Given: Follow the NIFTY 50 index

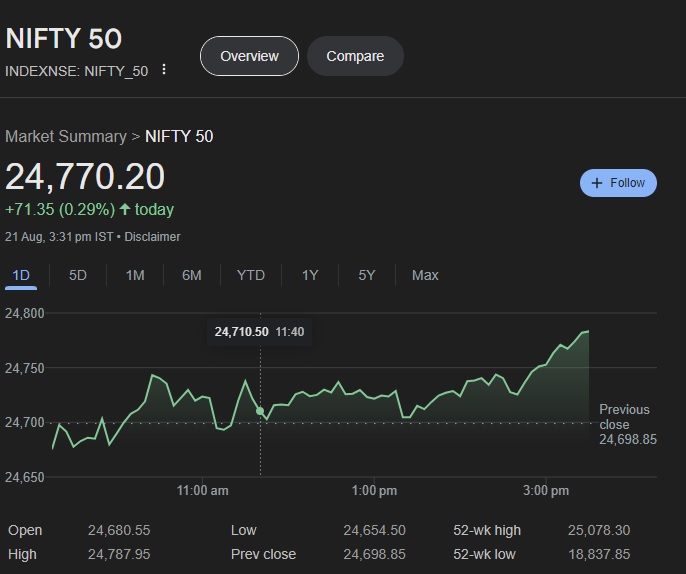Looking at the screenshot, I should (x=618, y=183).
